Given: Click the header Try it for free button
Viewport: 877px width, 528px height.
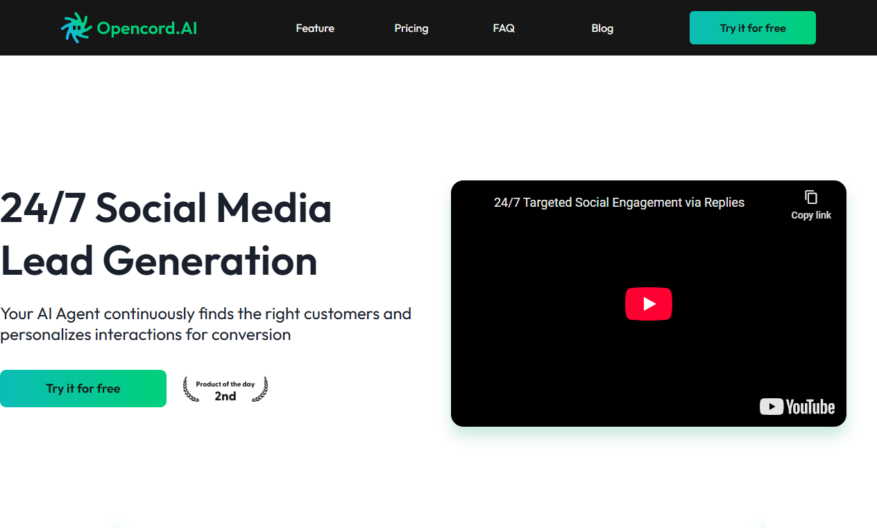Looking at the screenshot, I should click(752, 28).
